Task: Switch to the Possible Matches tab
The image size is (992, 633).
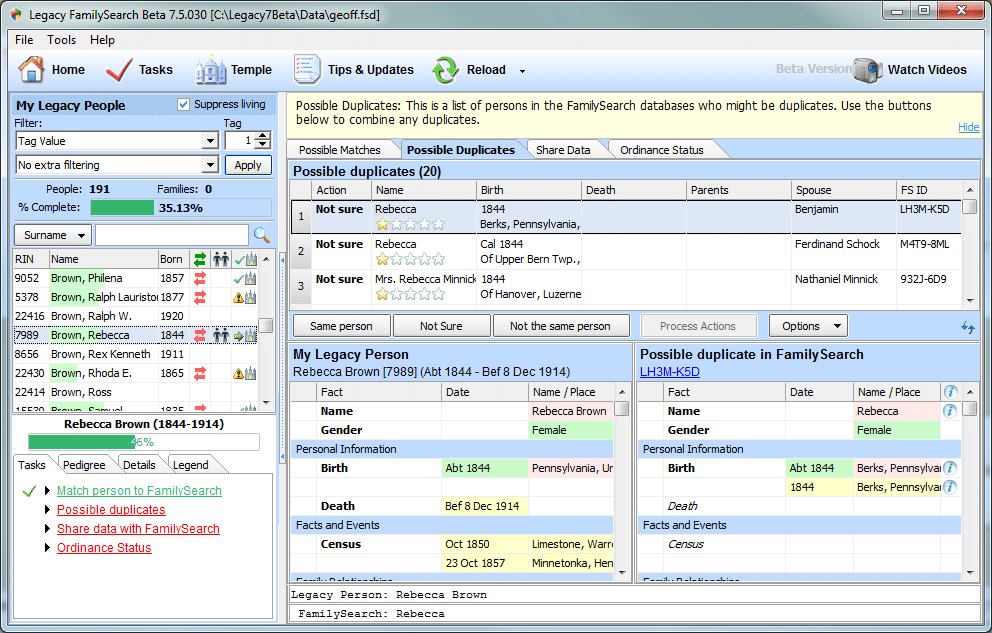Action: (340, 150)
